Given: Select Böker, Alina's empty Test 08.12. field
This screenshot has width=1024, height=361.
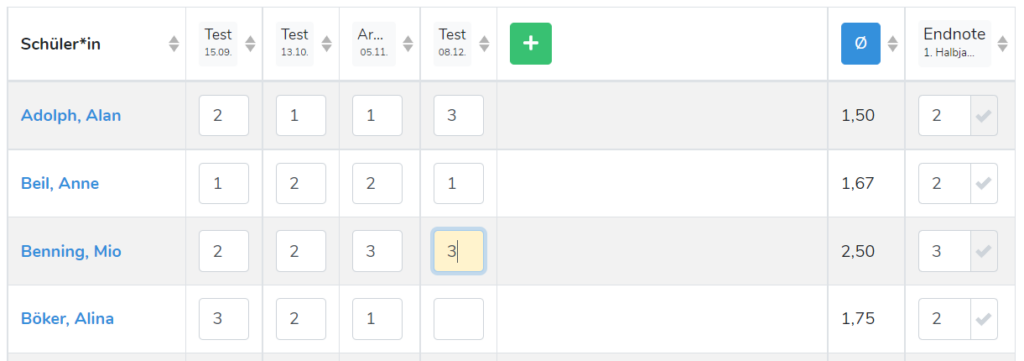Looking at the screenshot, I should 458,319.
